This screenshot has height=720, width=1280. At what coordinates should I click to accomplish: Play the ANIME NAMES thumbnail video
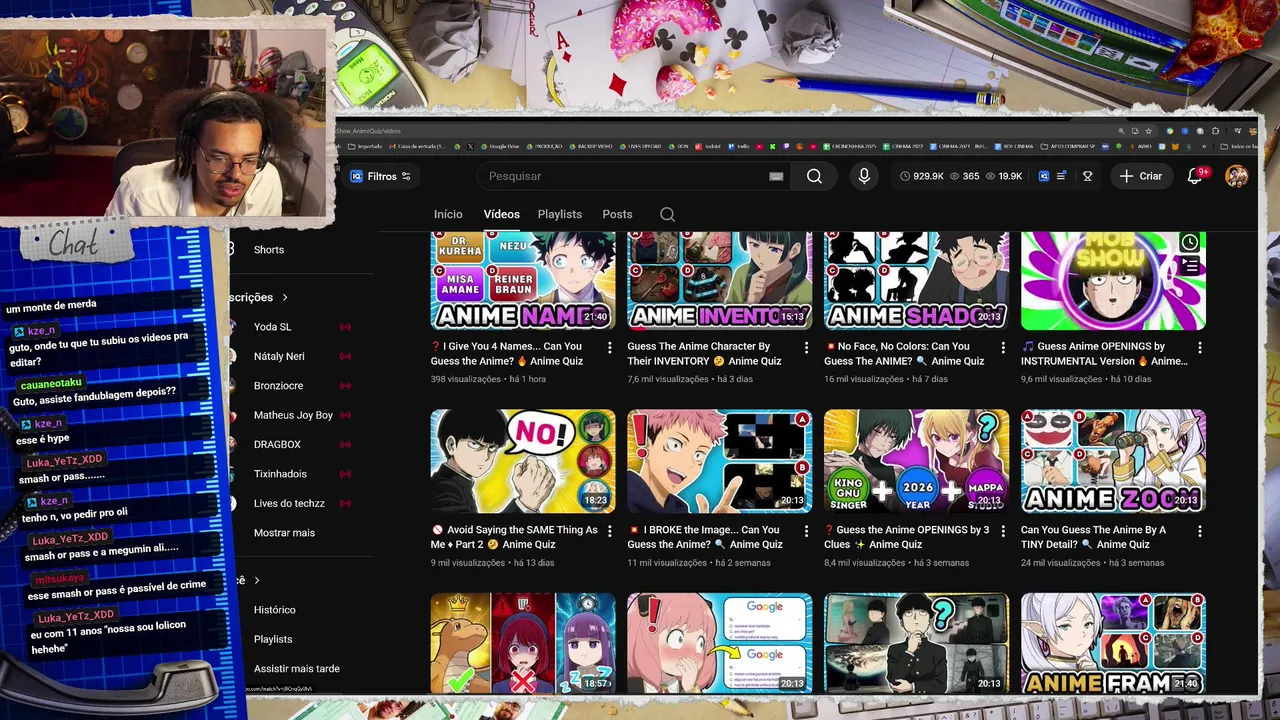point(523,280)
